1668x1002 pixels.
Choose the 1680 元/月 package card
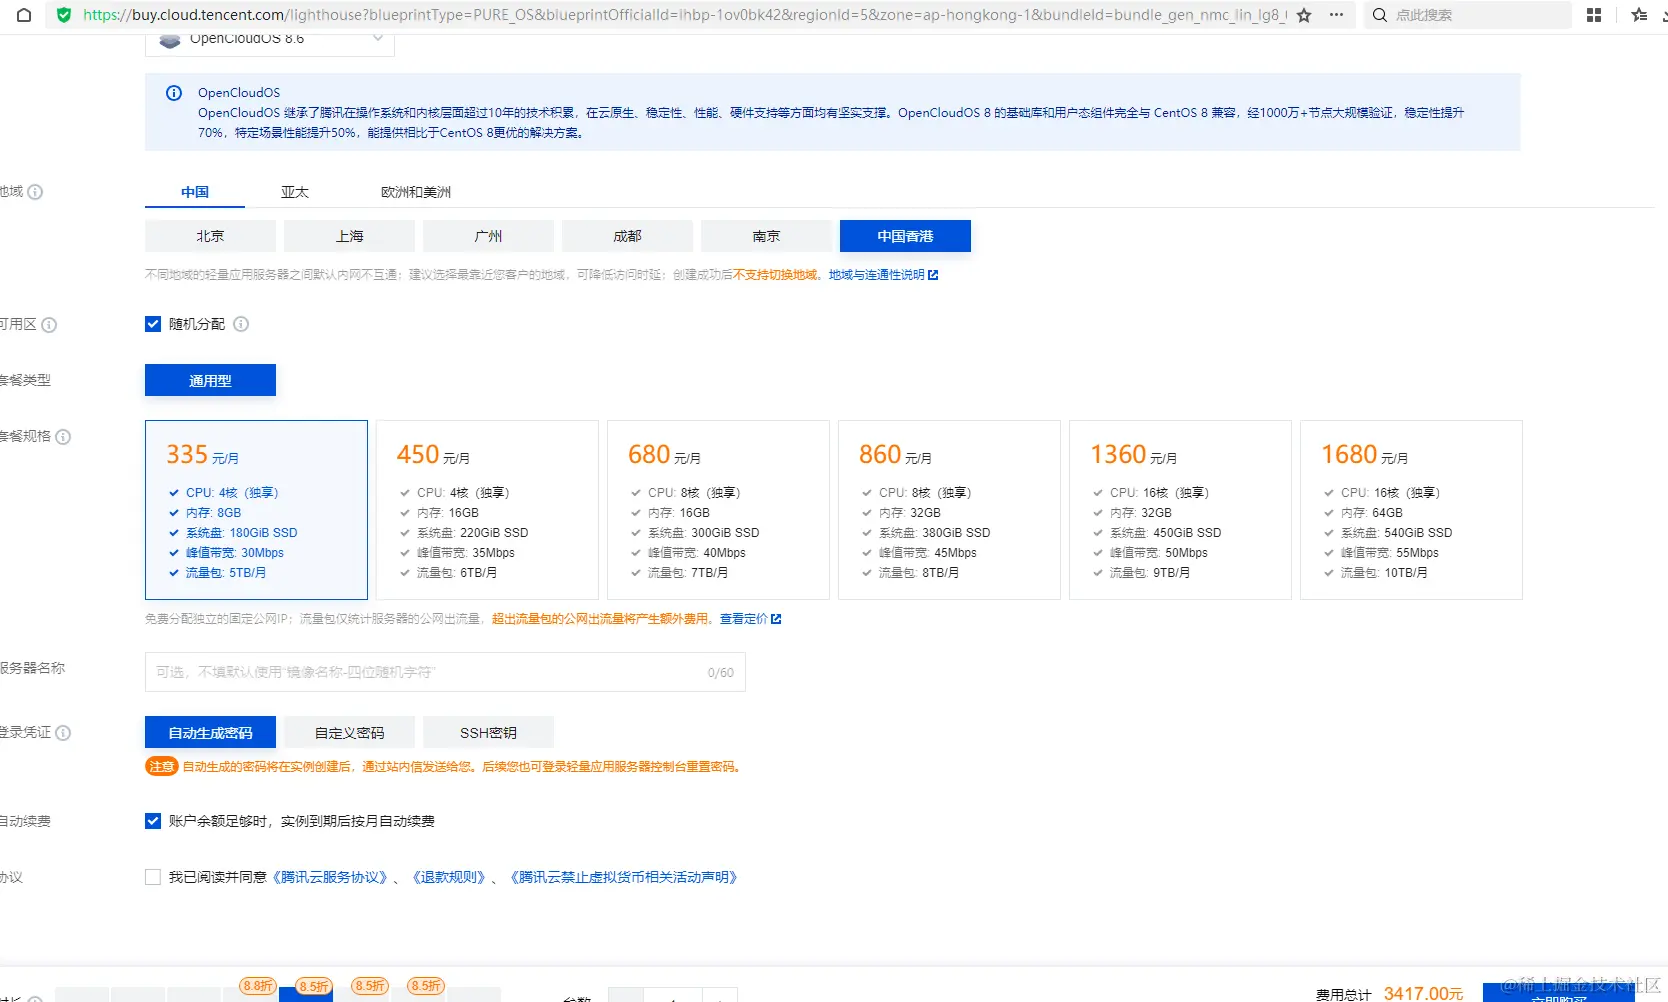coord(1411,510)
